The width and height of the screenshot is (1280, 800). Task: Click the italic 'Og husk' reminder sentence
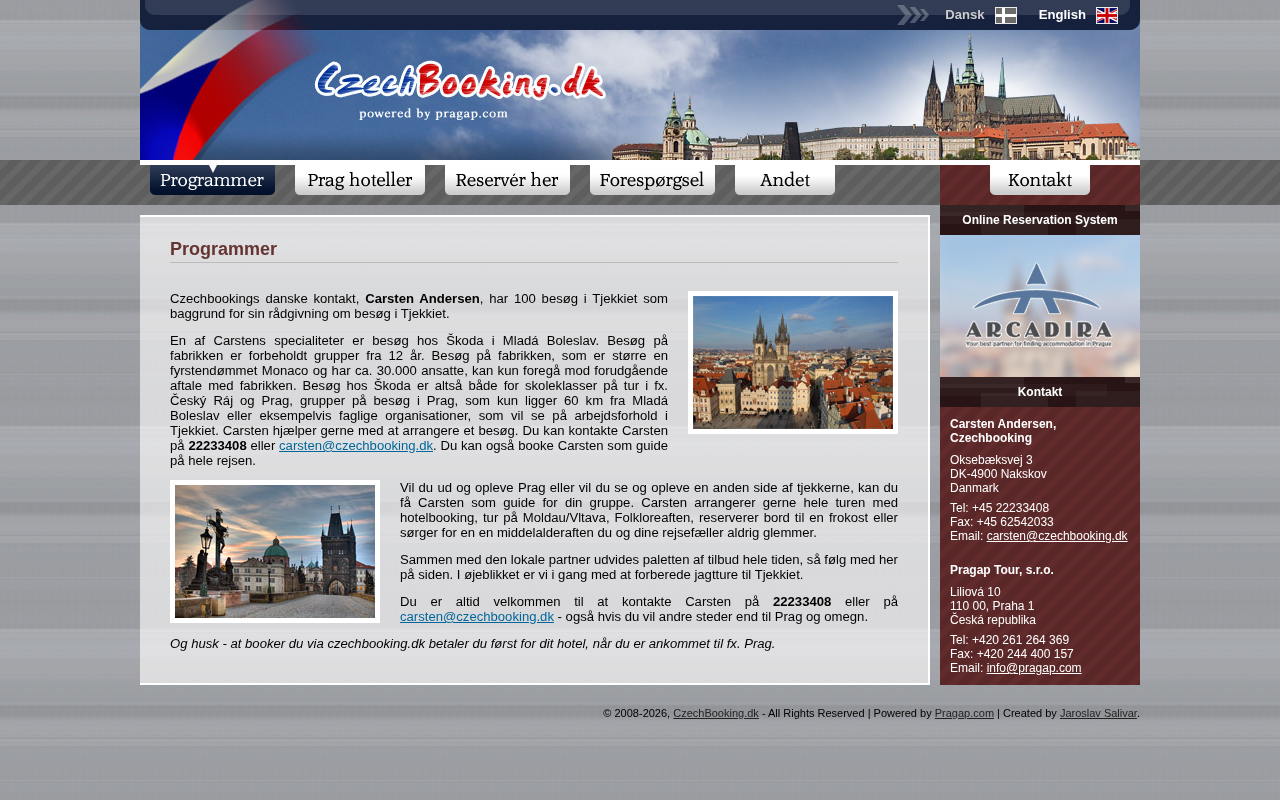click(x=473, y=644)
